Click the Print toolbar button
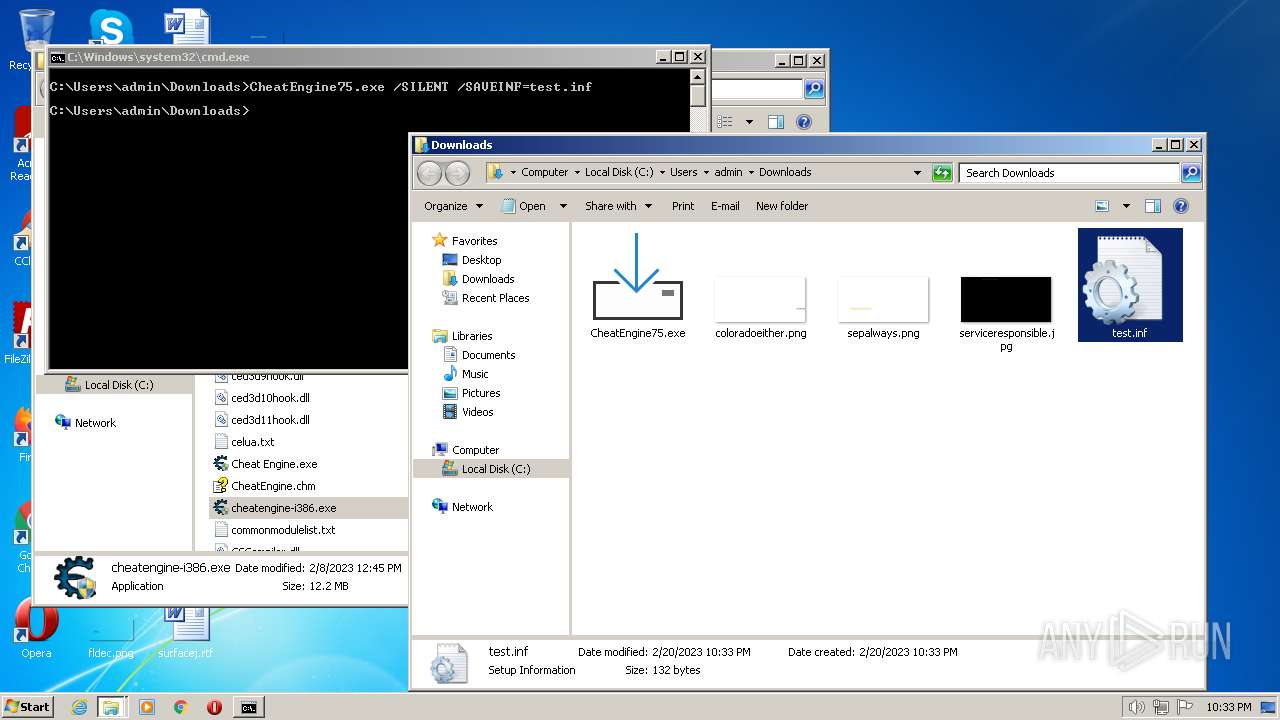The height and width of the screenshot is (720, 1280). coord(683,206)
